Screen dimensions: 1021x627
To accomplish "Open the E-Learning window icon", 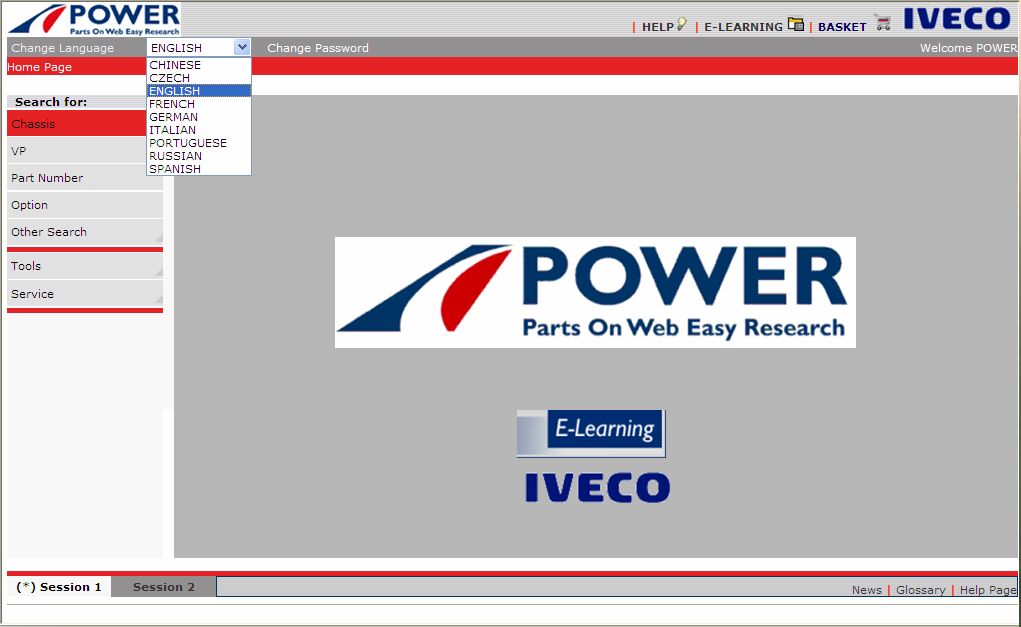I will click(x=795, y=24).
